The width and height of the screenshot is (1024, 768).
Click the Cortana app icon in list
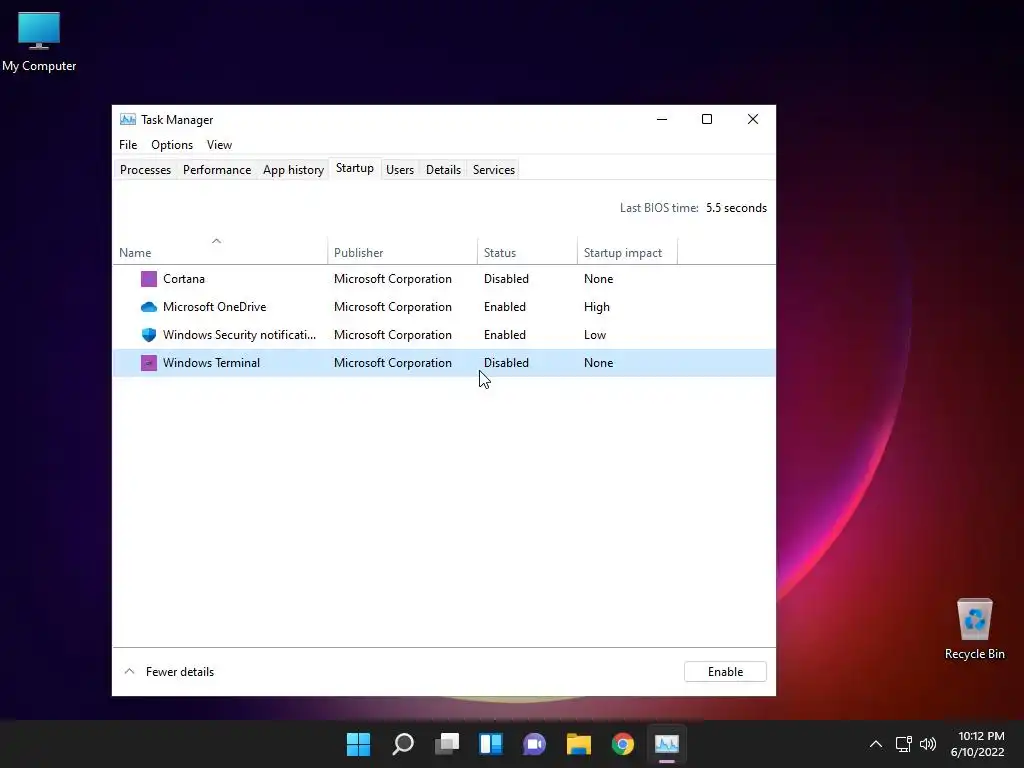(x=149, y=279)
